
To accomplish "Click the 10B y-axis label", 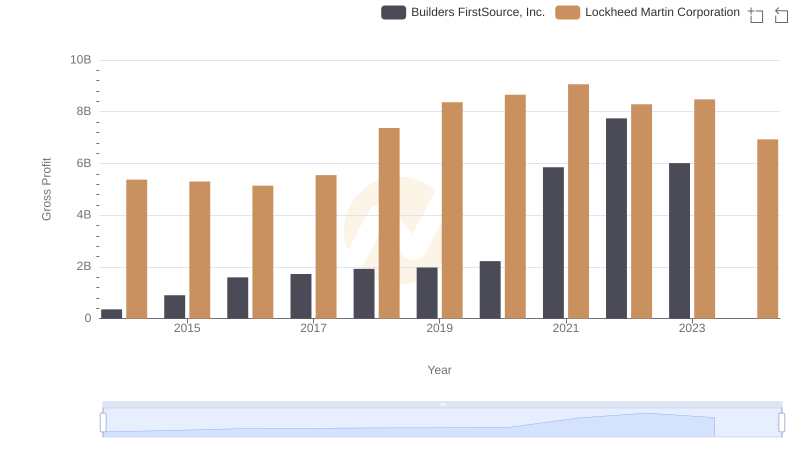I will 81,60.
